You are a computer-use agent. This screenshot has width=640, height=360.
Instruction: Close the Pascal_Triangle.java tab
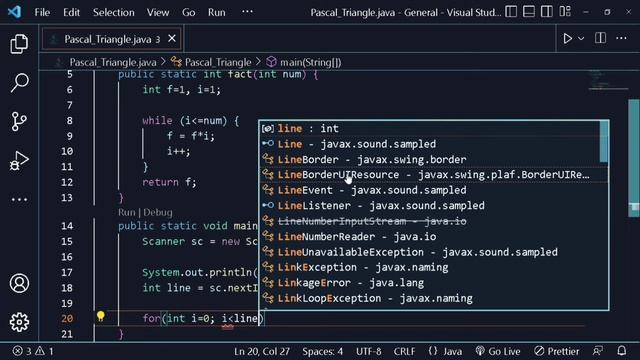pyautogui.click(x=172, y=38)
